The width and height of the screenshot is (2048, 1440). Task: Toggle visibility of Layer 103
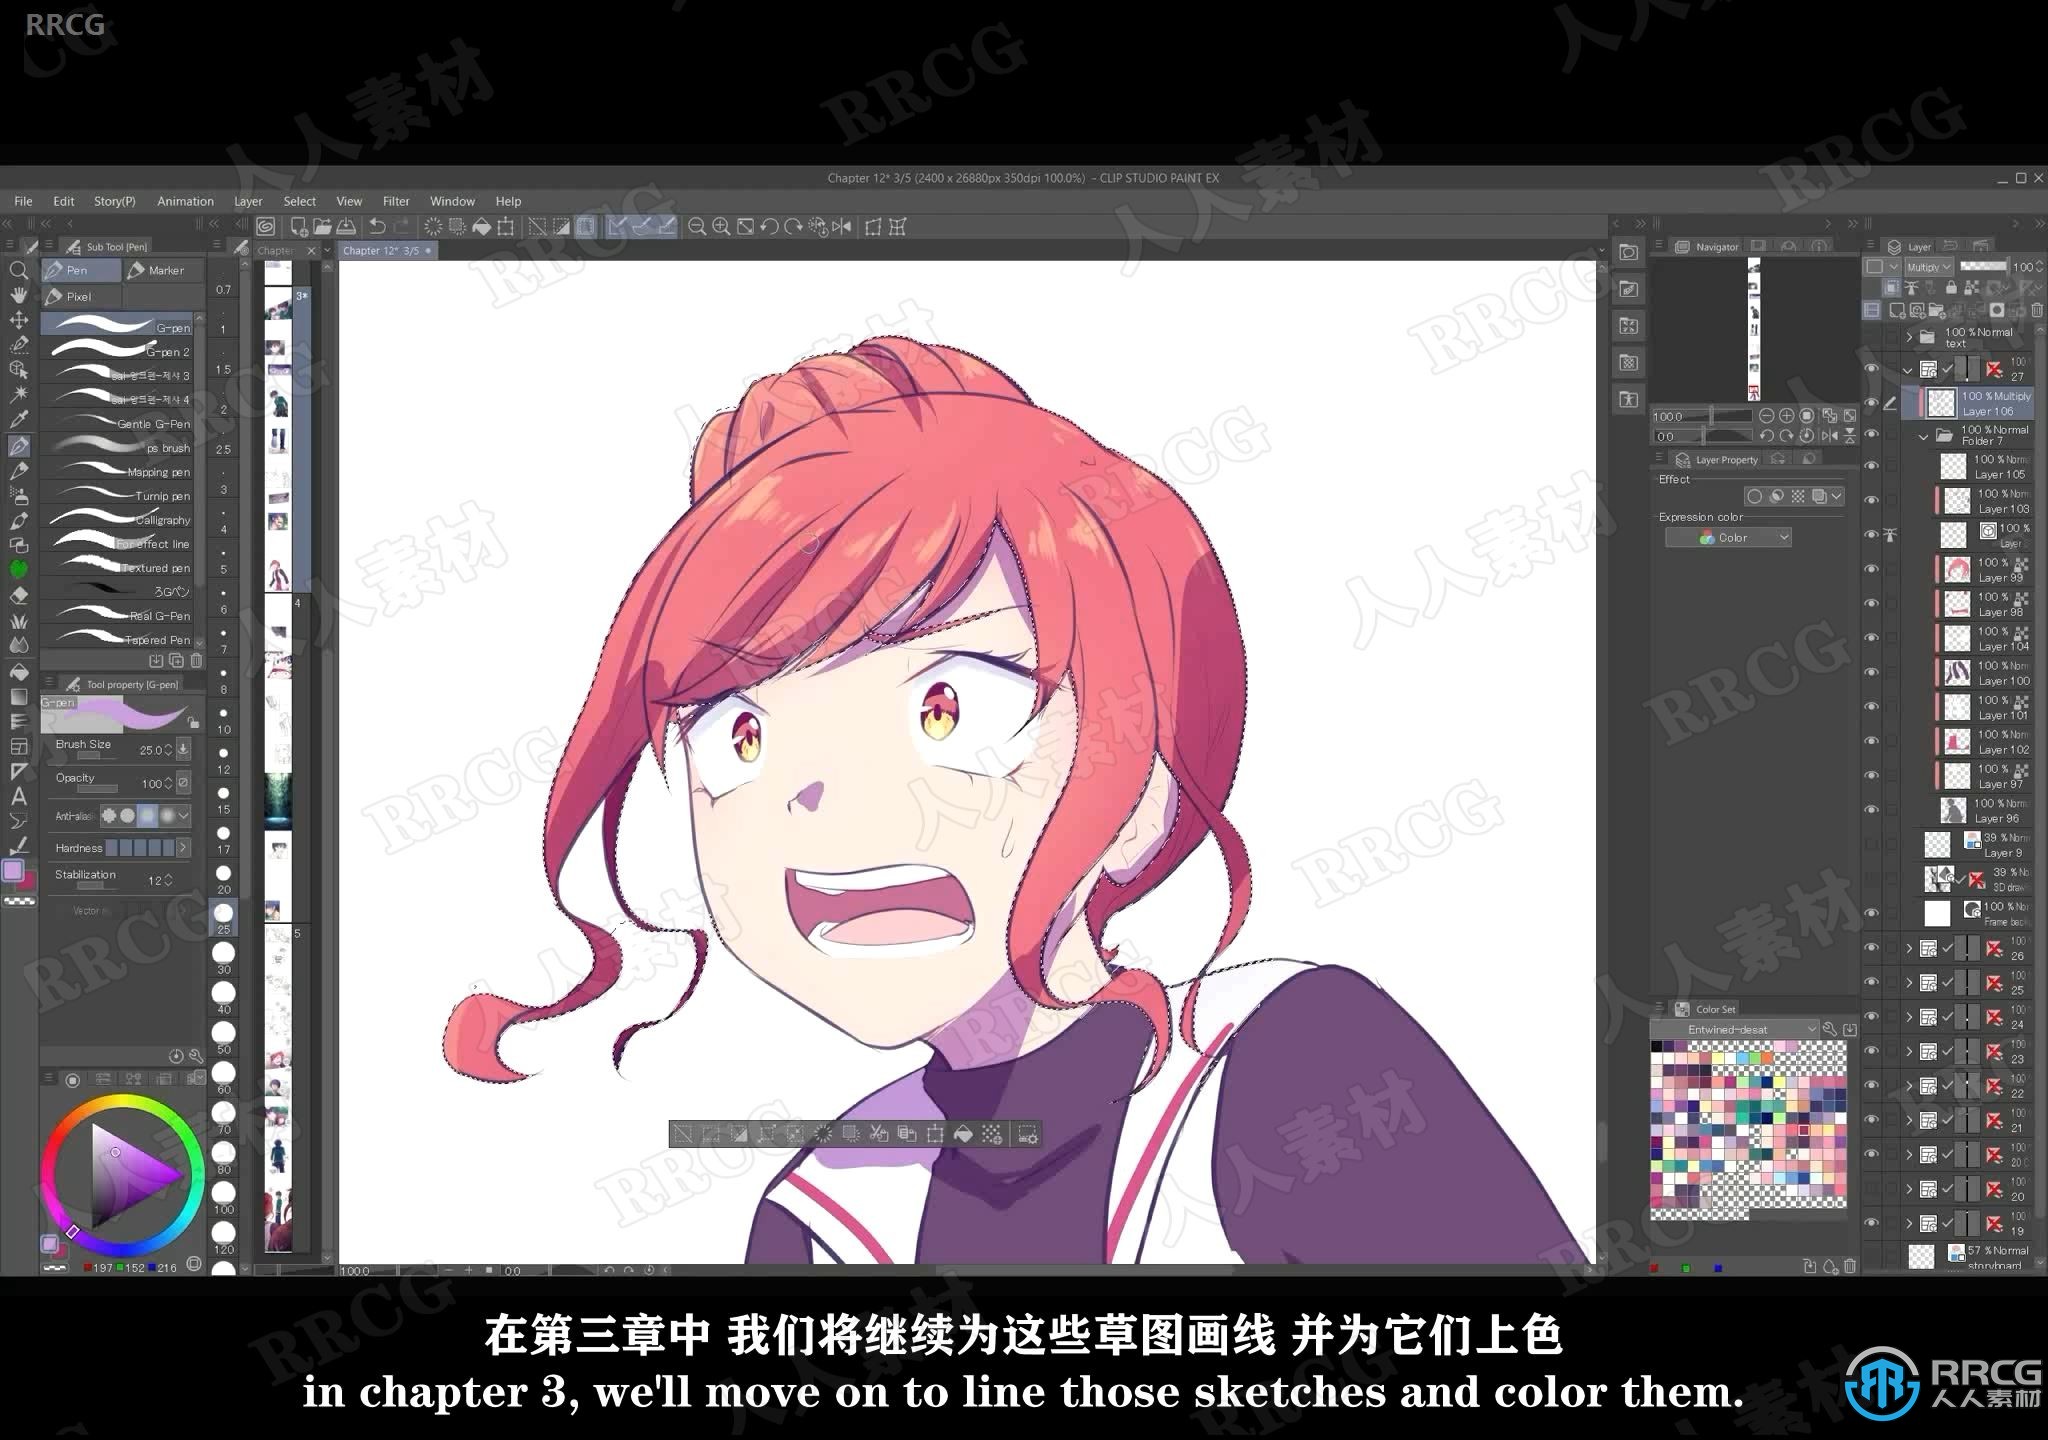[x=1871, y=500]
